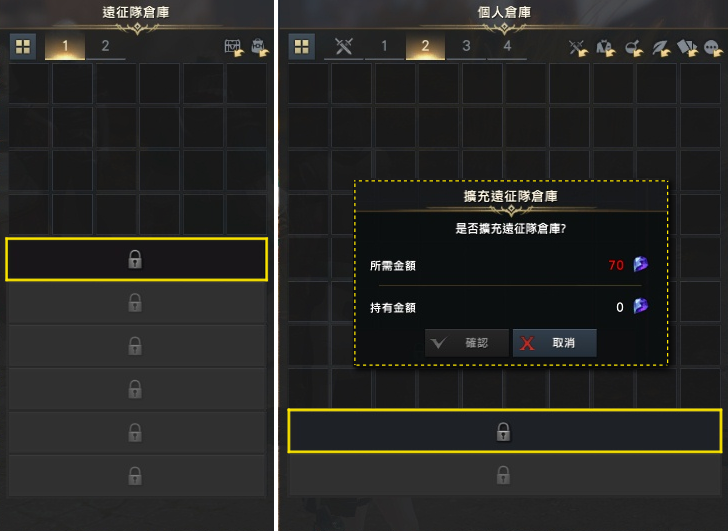Click the crossed swords move icon in 個人倉庫
Image resolution: width=728 pixels, height=531 pixels.
pos(578,47)
